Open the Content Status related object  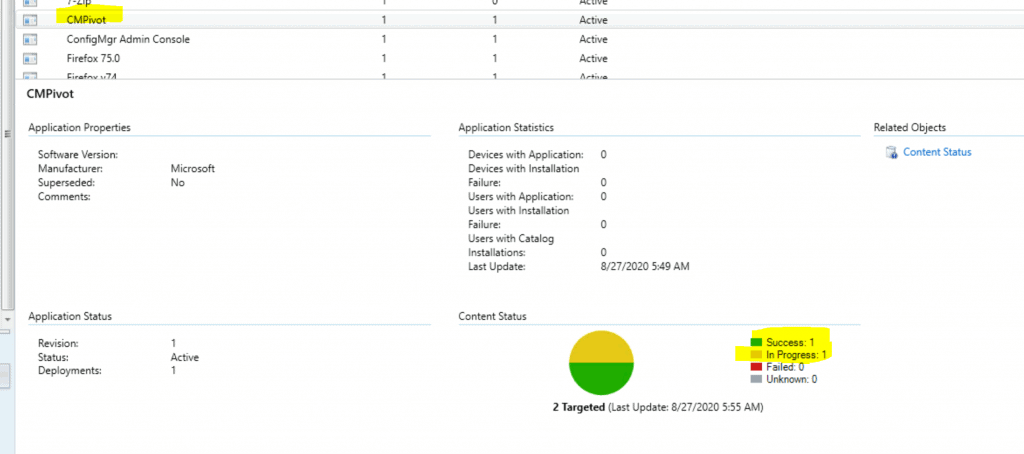point(937,152)
